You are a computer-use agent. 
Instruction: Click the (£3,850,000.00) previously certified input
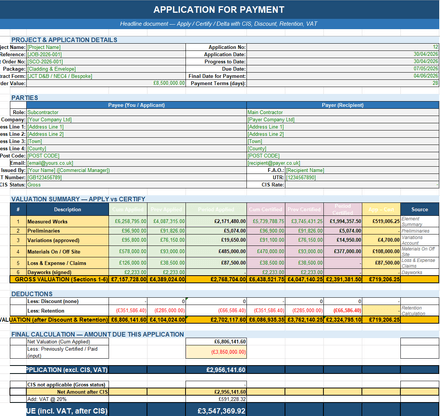pos(216,352)
